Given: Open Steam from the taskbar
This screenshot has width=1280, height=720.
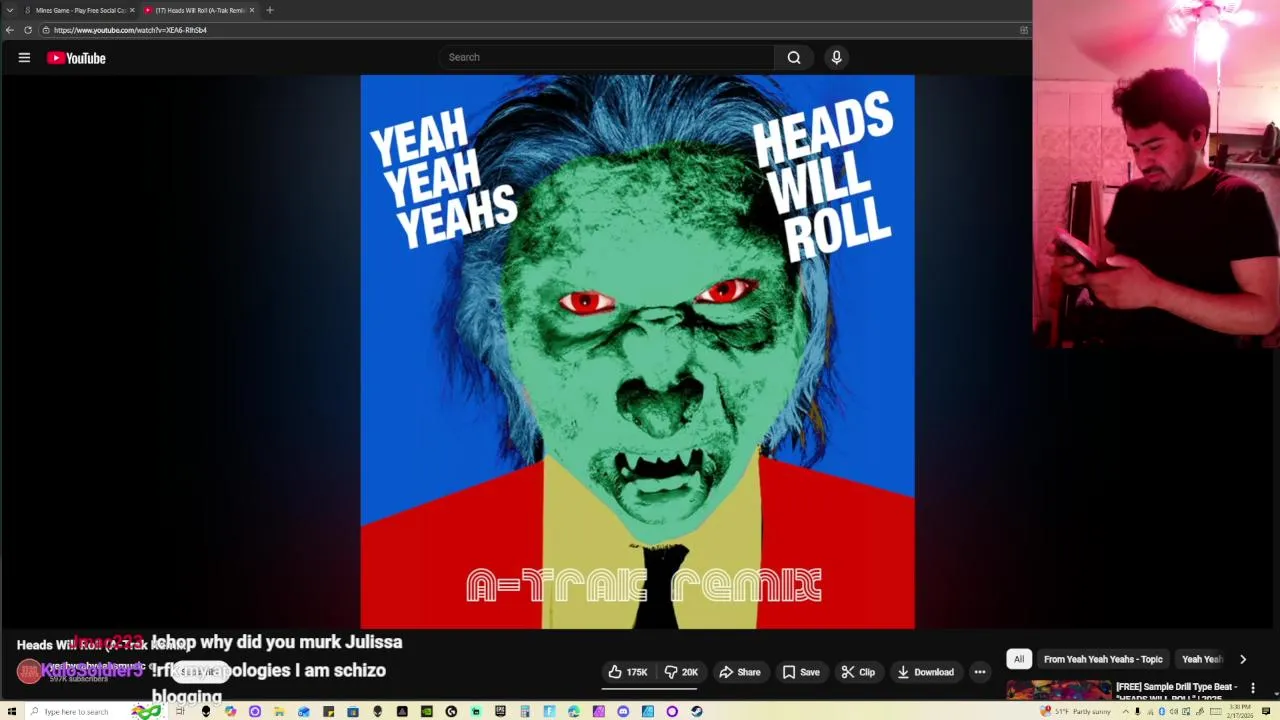Looking at the screenshot, I should [696, 711].
